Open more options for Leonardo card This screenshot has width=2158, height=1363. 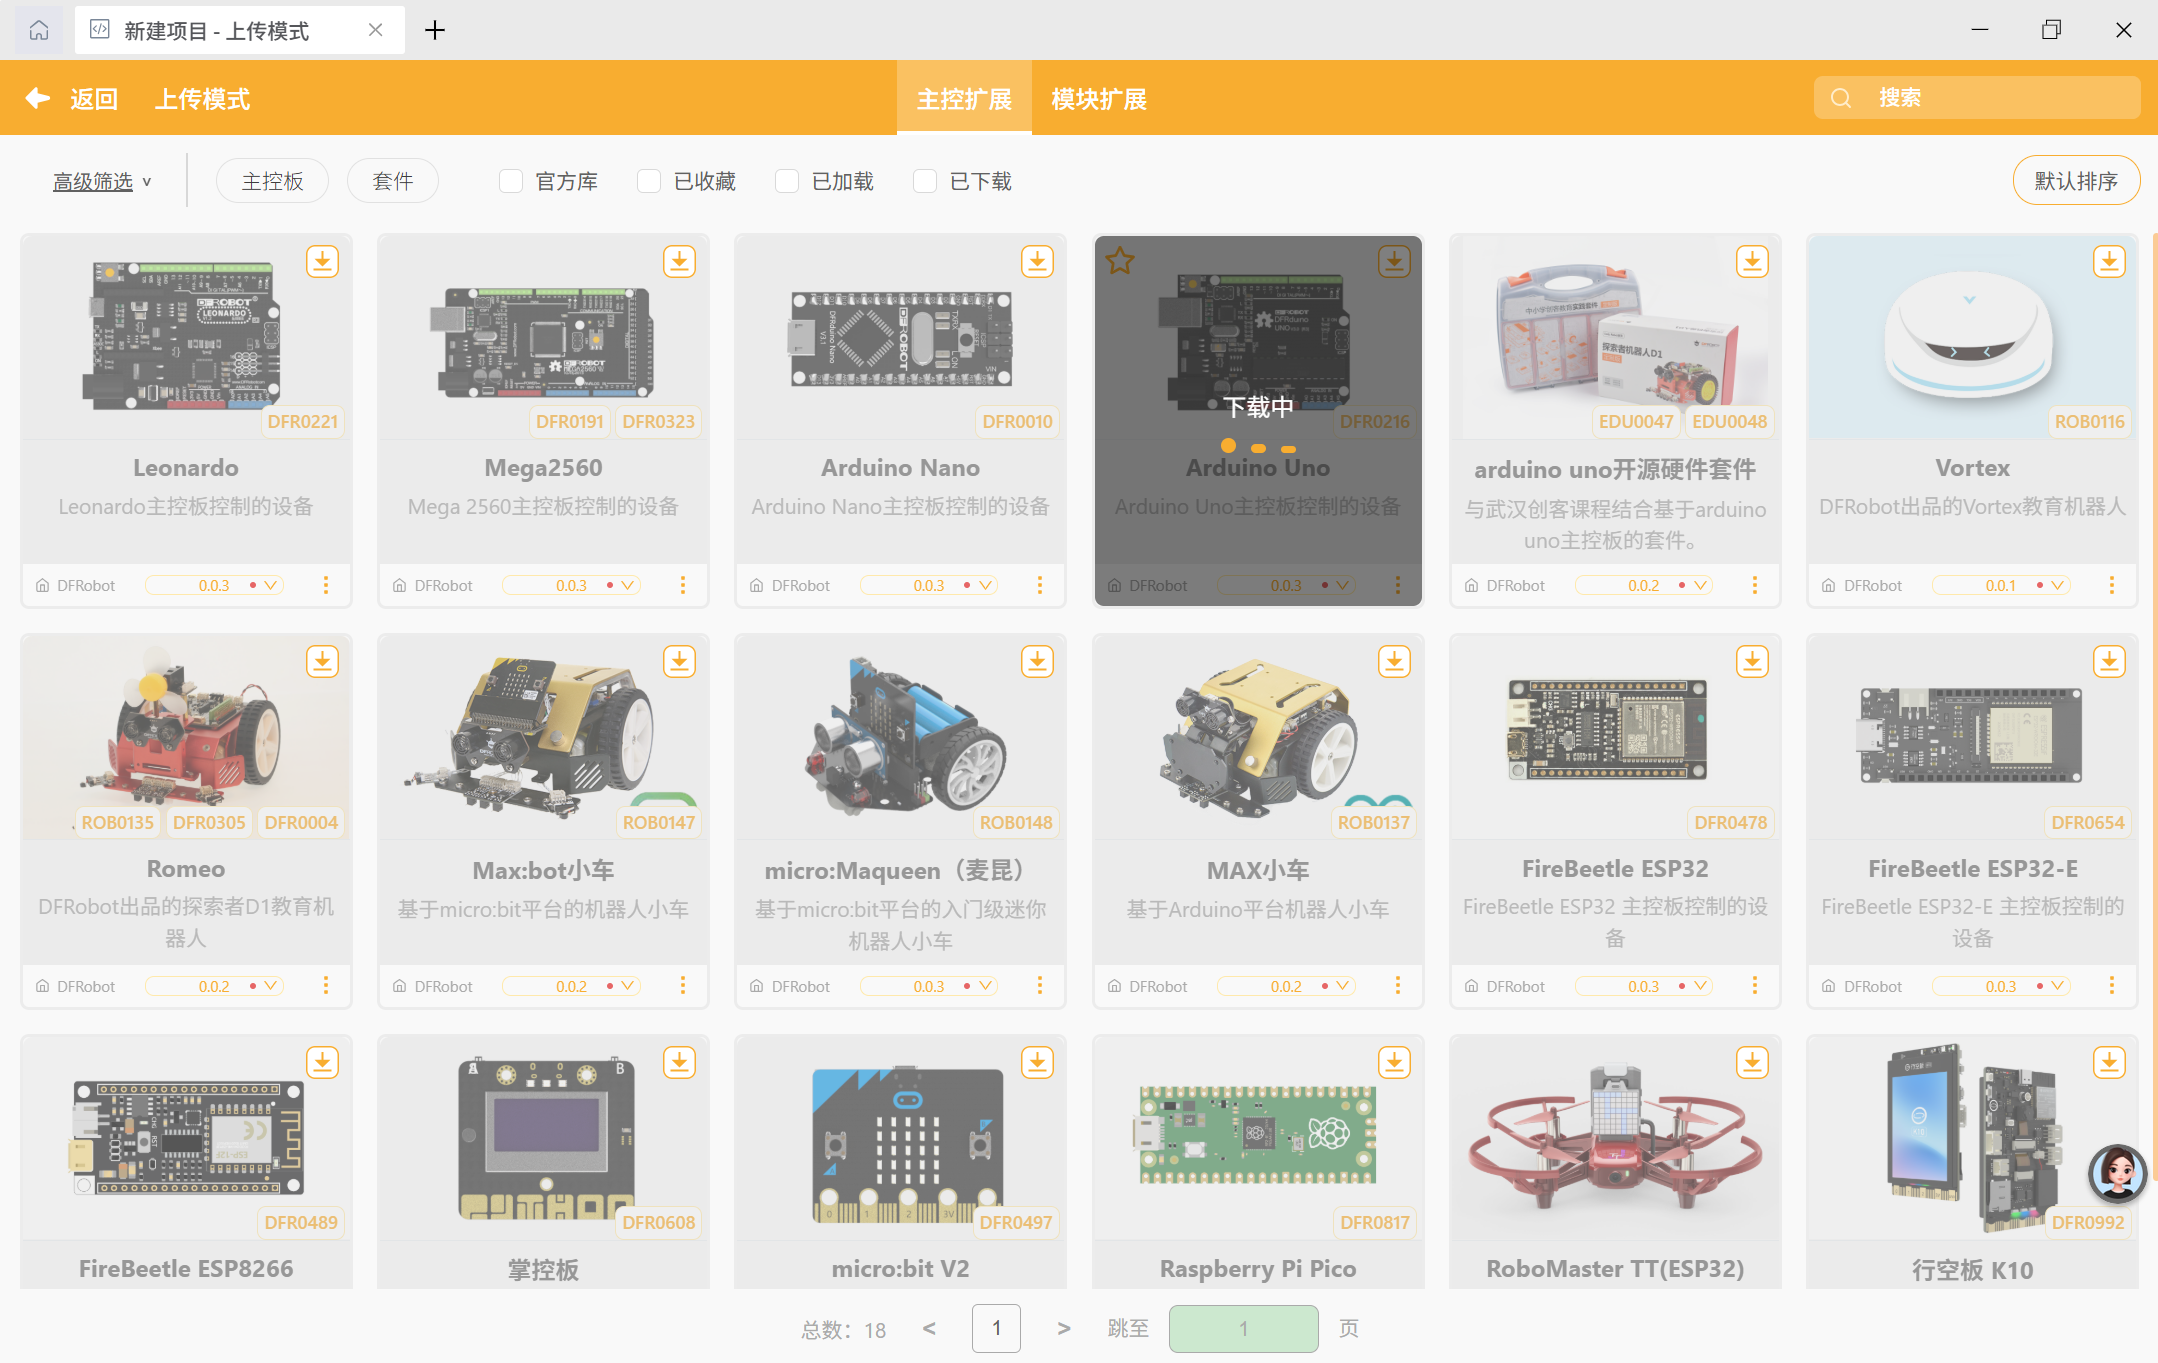pos(326,585)
